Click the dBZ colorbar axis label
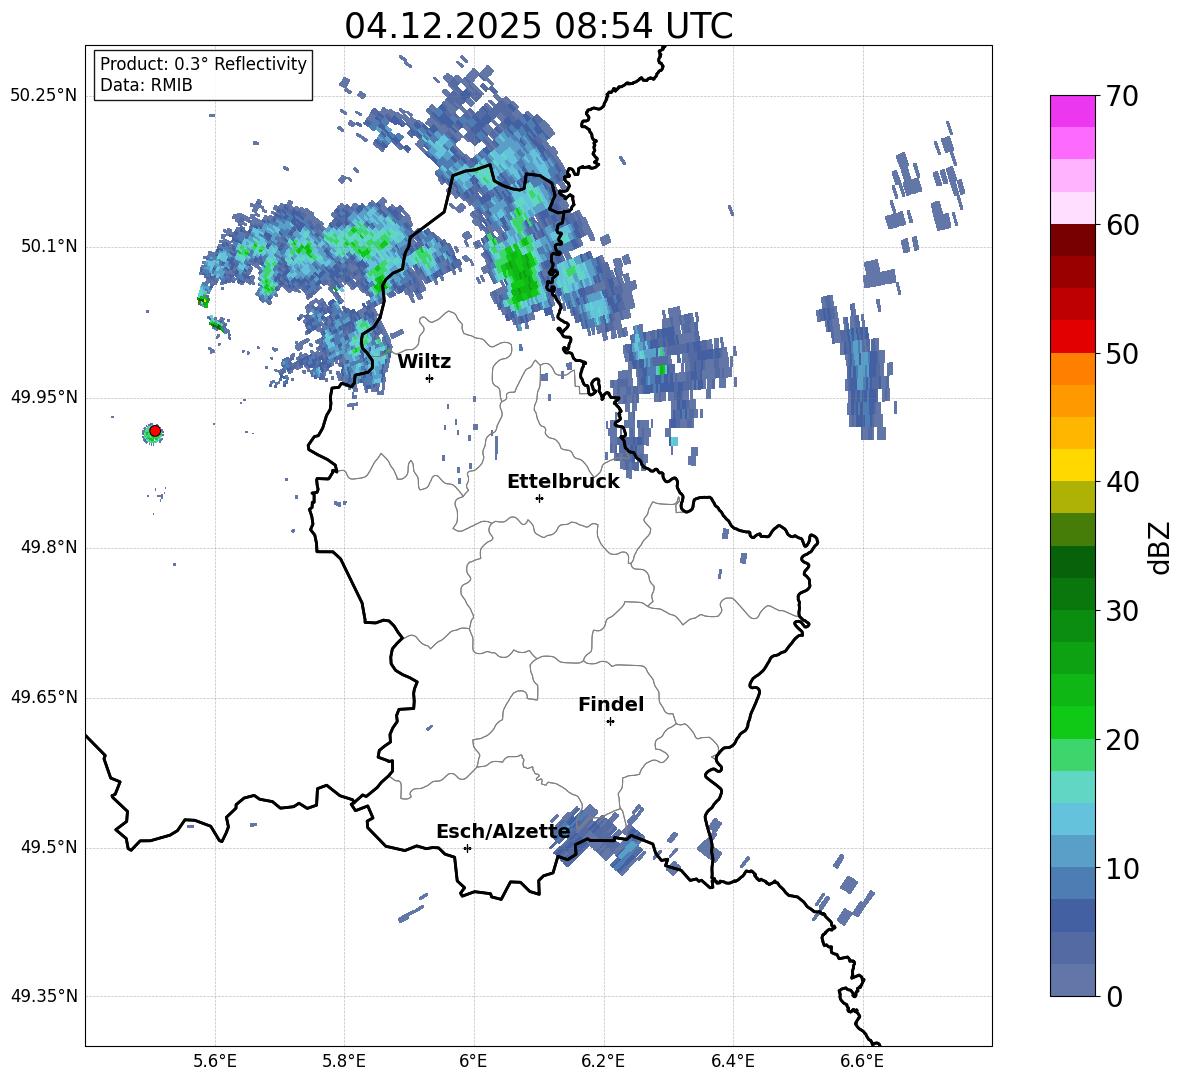 (x=1159, y=547)
